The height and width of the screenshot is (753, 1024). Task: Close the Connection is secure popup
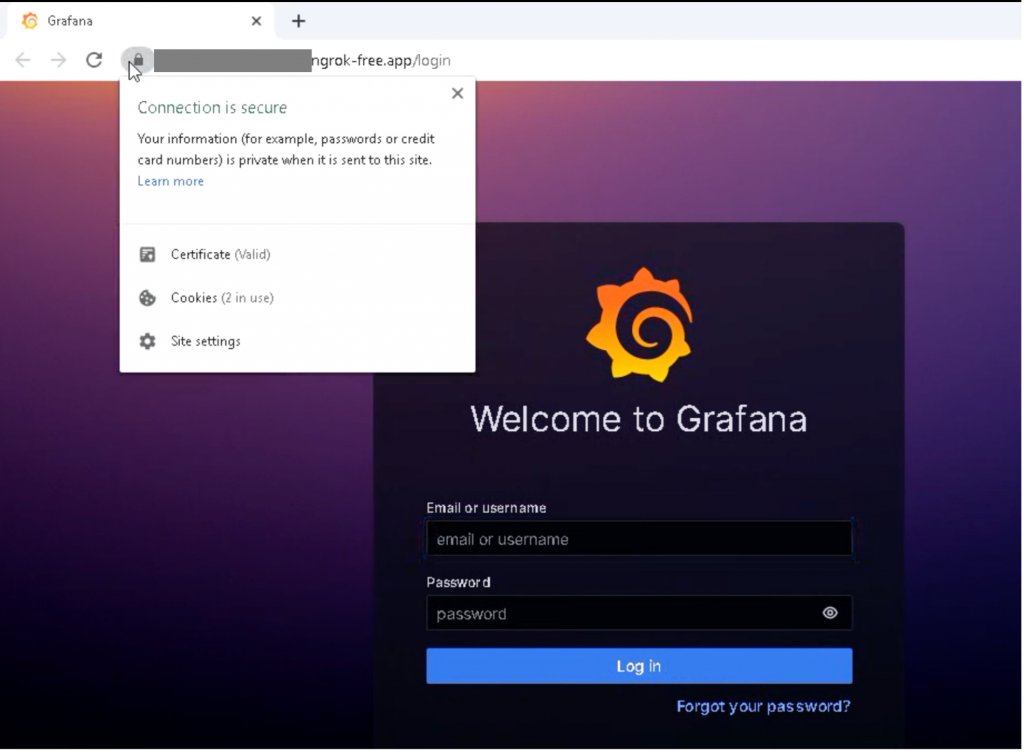point(457,93)
